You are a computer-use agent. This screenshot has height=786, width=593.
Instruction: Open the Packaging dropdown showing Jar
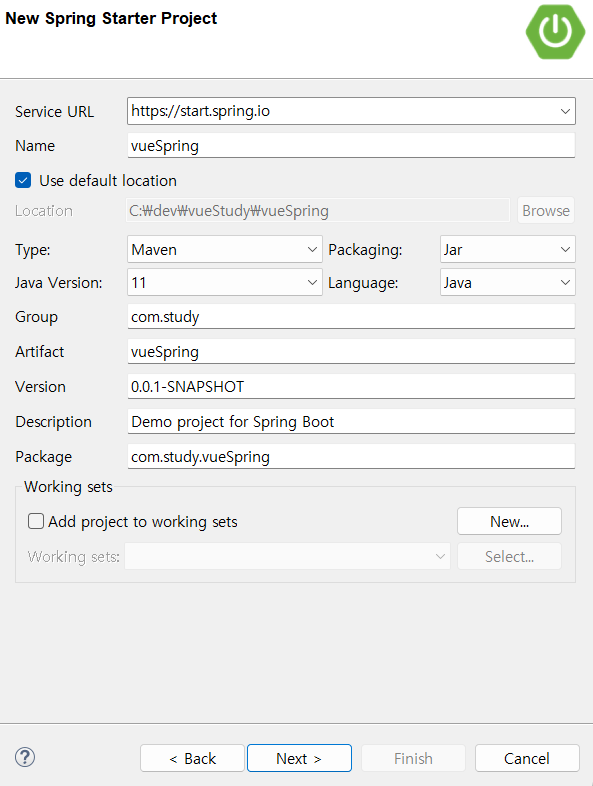coord(508,249)
